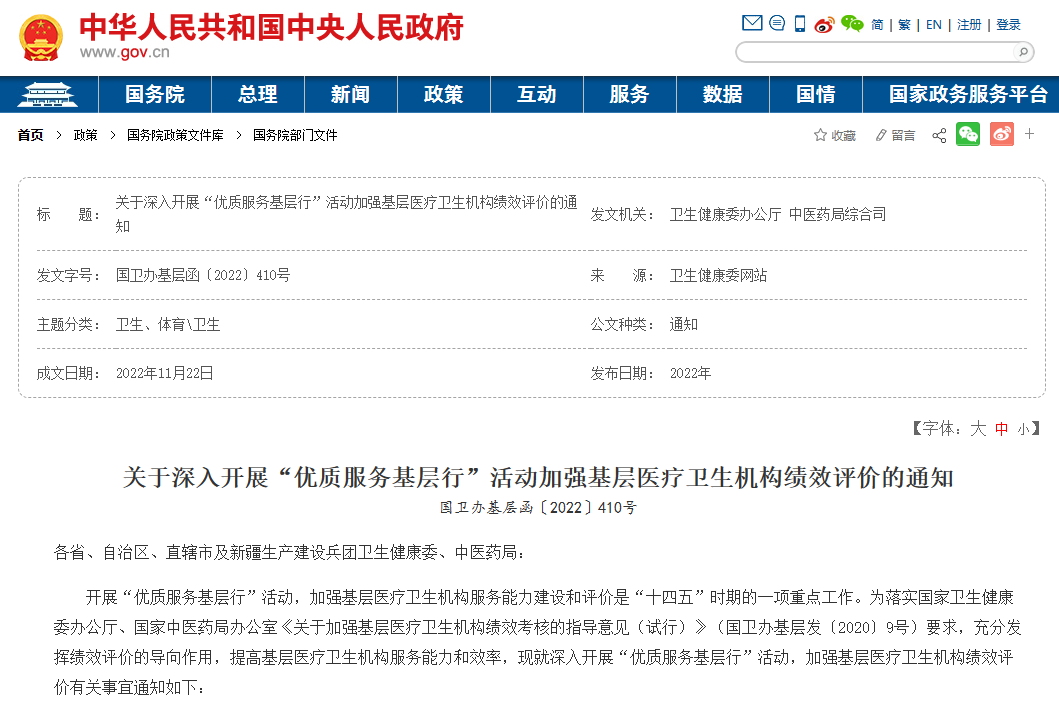The image size is (1059, 702).
Task: Go to 政策 breadcrumb link
Action: pos(86,135)
